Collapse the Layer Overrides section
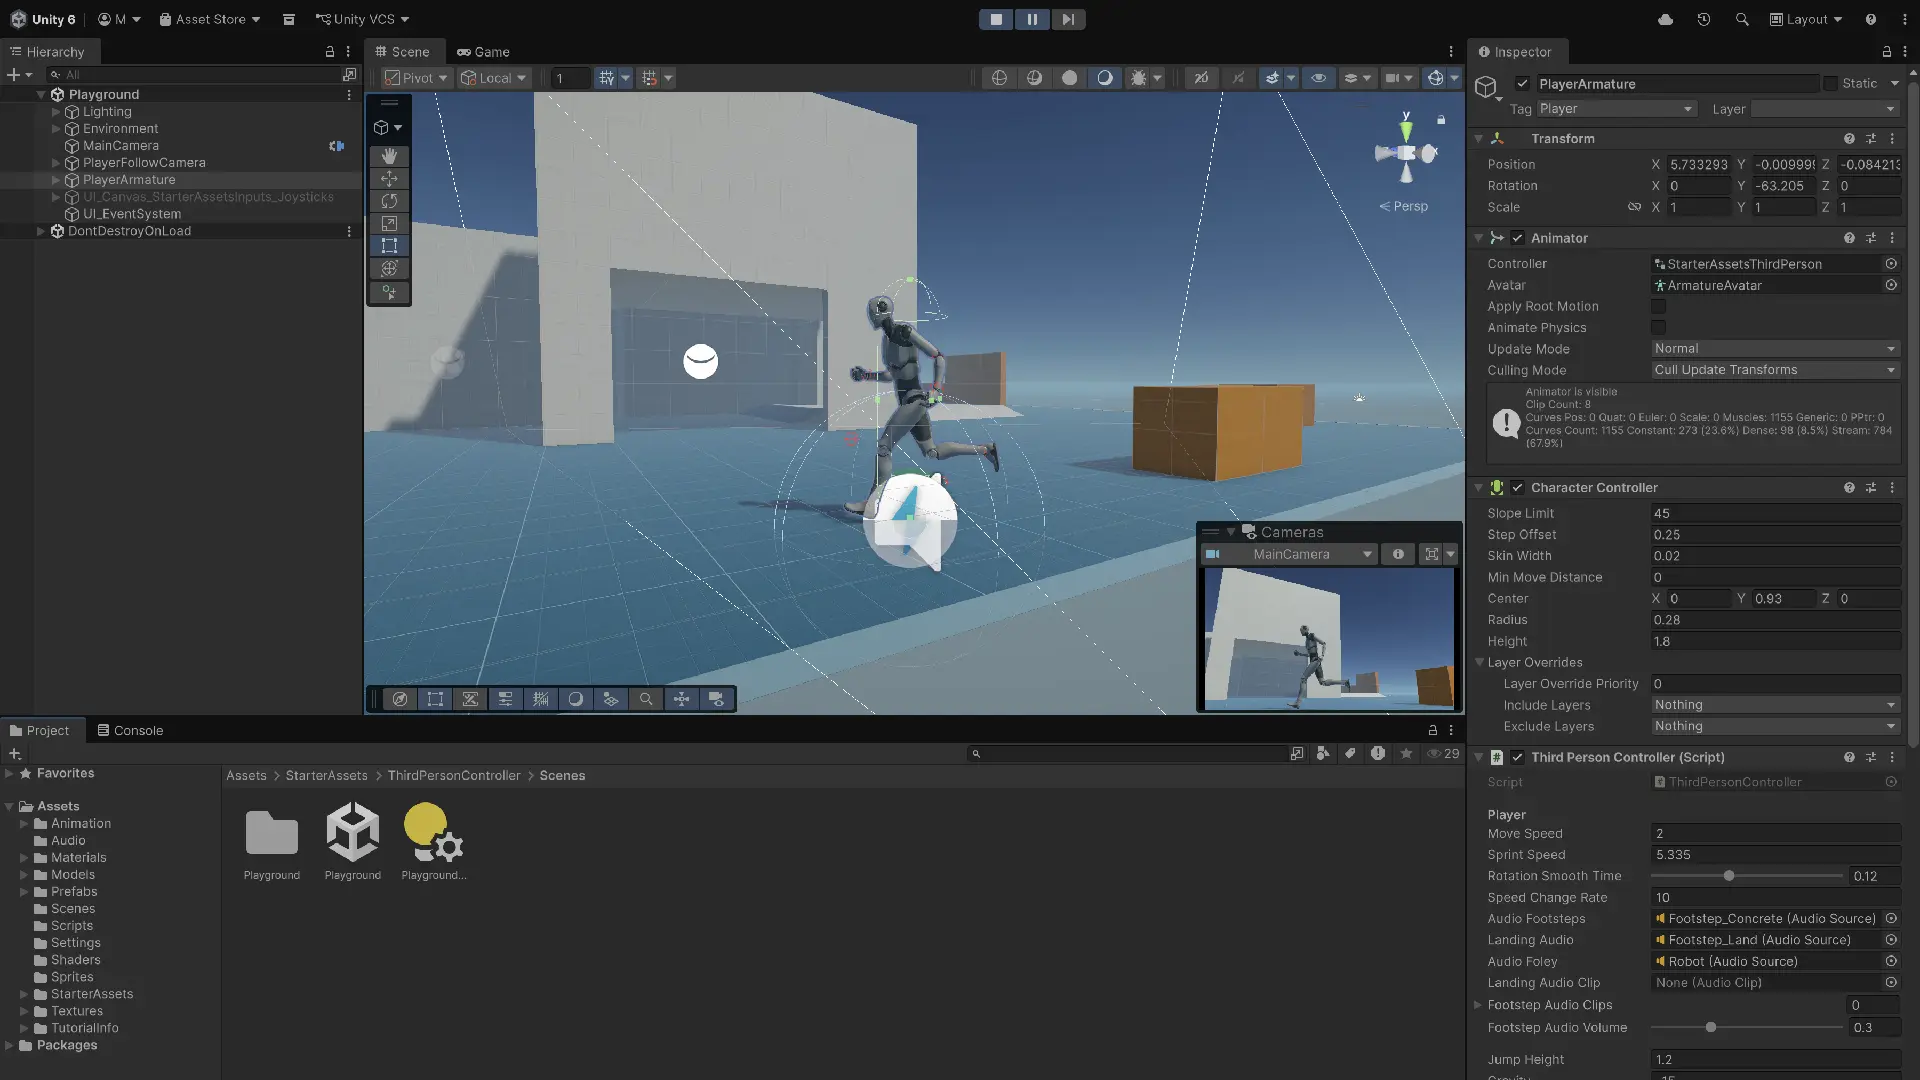The width and height of the screenshot is (1920, 1080). pos(1479,662)
